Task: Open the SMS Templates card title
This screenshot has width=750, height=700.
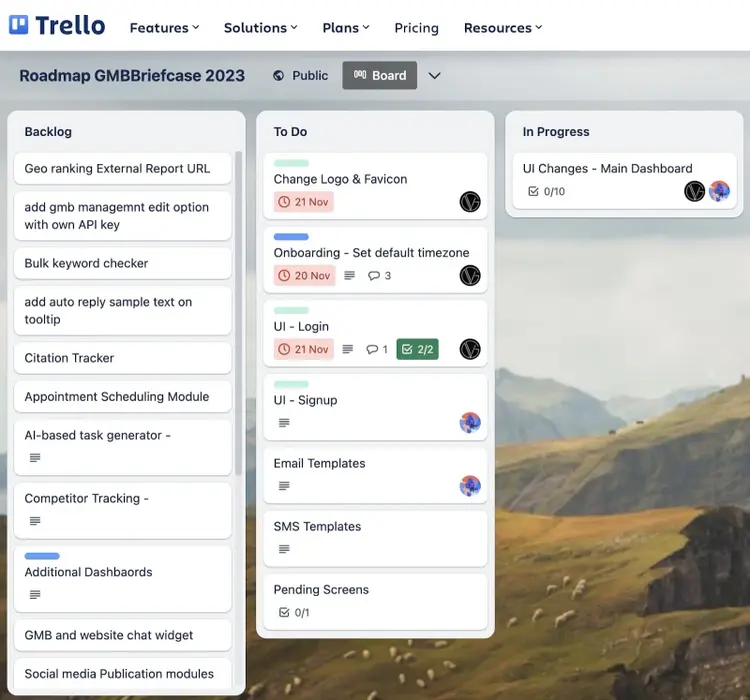Action: click(317, 526)
